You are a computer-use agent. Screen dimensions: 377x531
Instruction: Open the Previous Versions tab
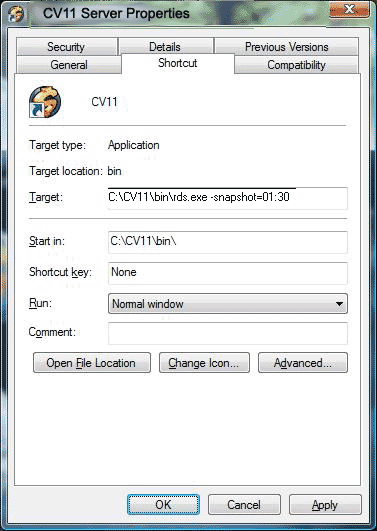[x=286, y=46]
